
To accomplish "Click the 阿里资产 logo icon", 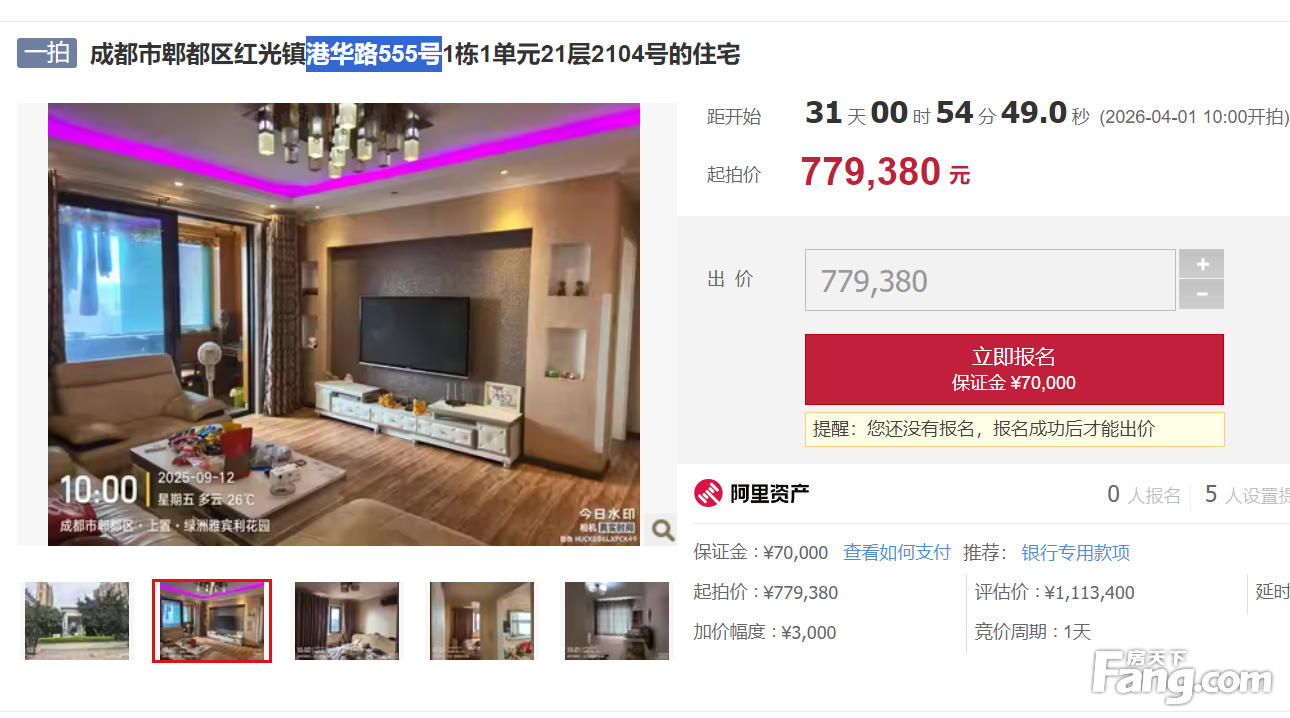I will point(708,493).
